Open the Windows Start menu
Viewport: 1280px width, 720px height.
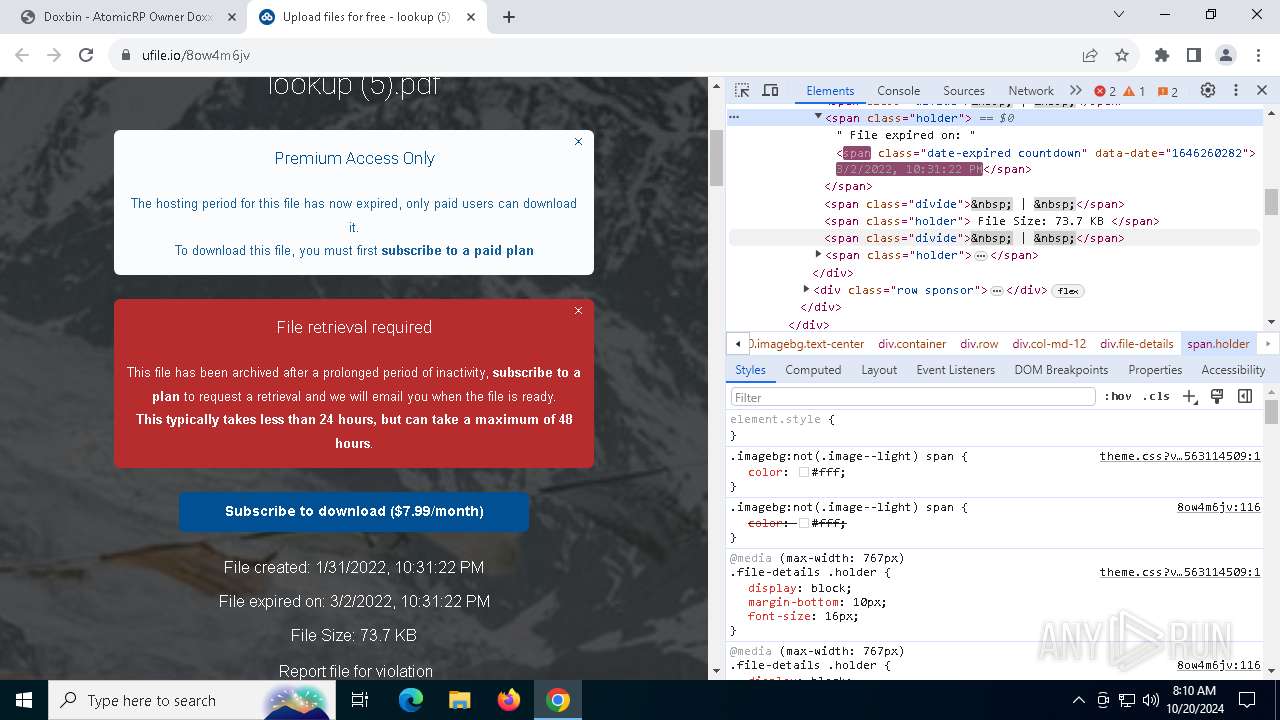click(24, 700)
